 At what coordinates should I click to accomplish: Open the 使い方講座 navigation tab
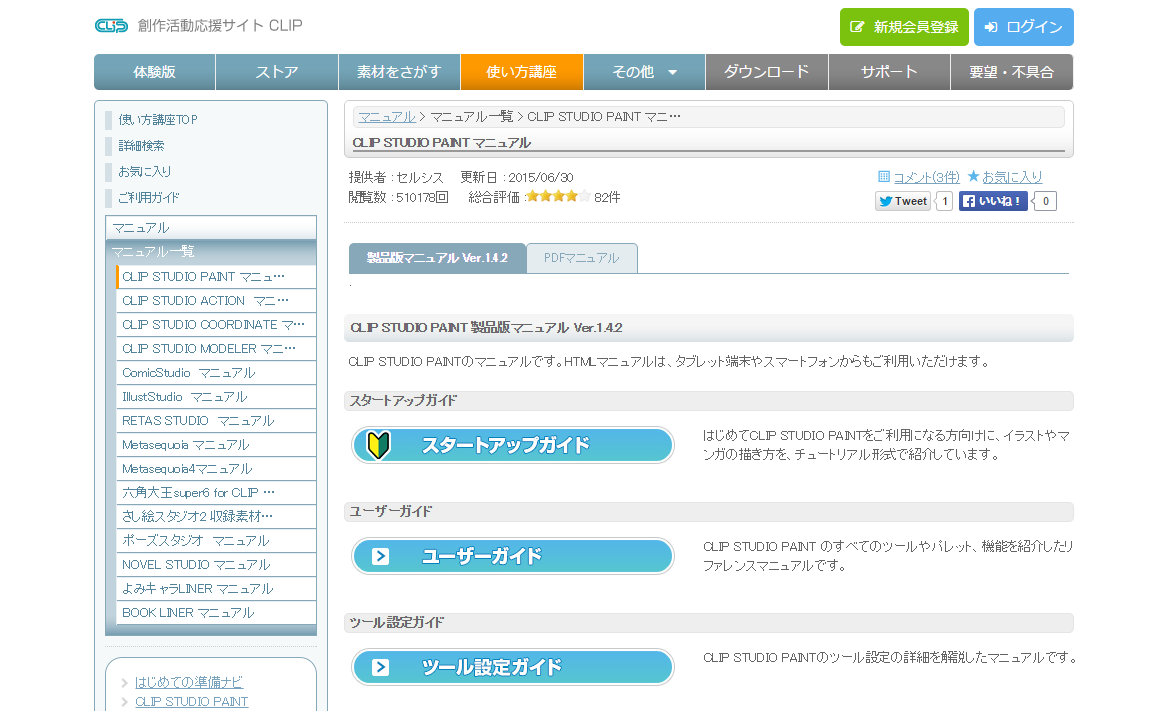(522, 72)
